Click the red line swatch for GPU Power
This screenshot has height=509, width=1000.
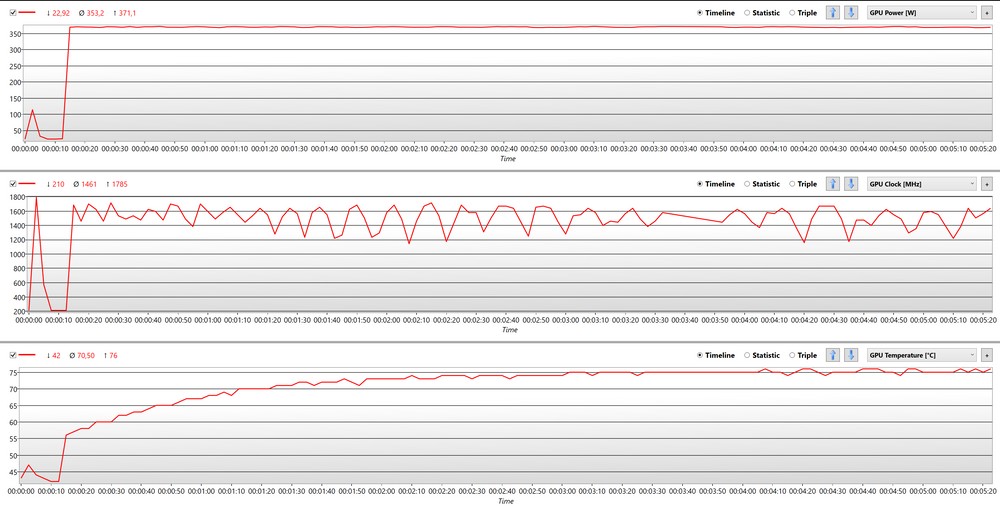coord(29,13)
